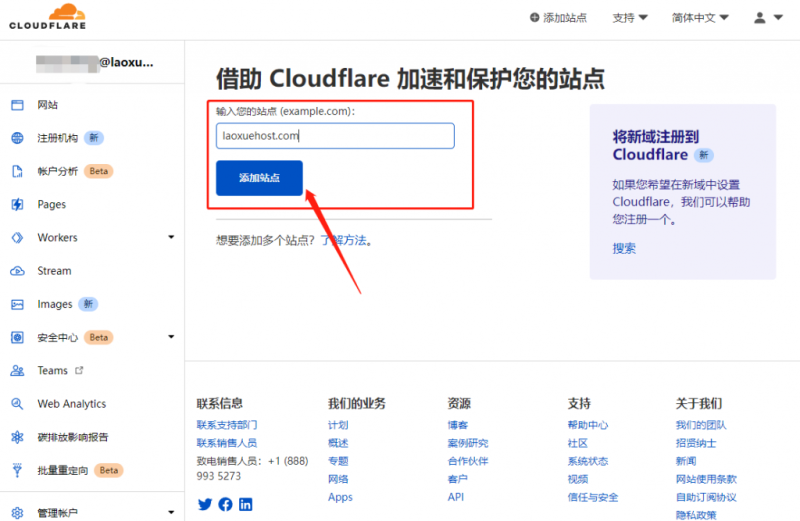Open 帮助中心 footer link
This screenshot has height=521, width=800.
coord(588,425)
